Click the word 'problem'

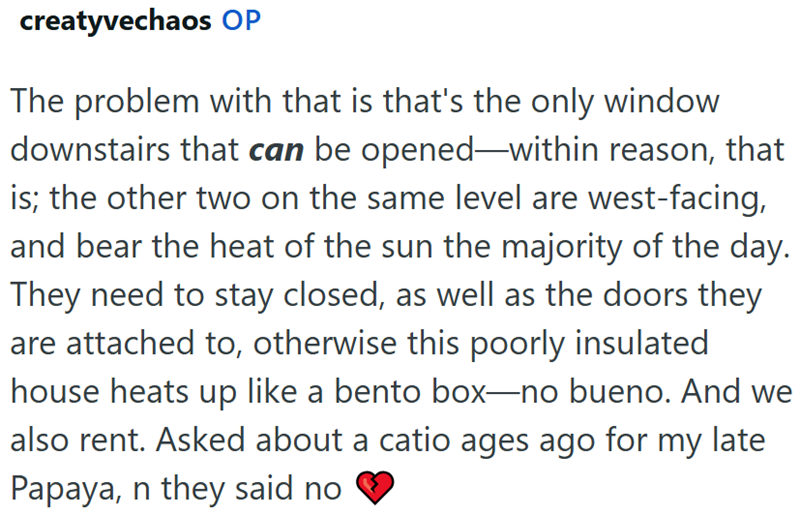coord(136,102)
